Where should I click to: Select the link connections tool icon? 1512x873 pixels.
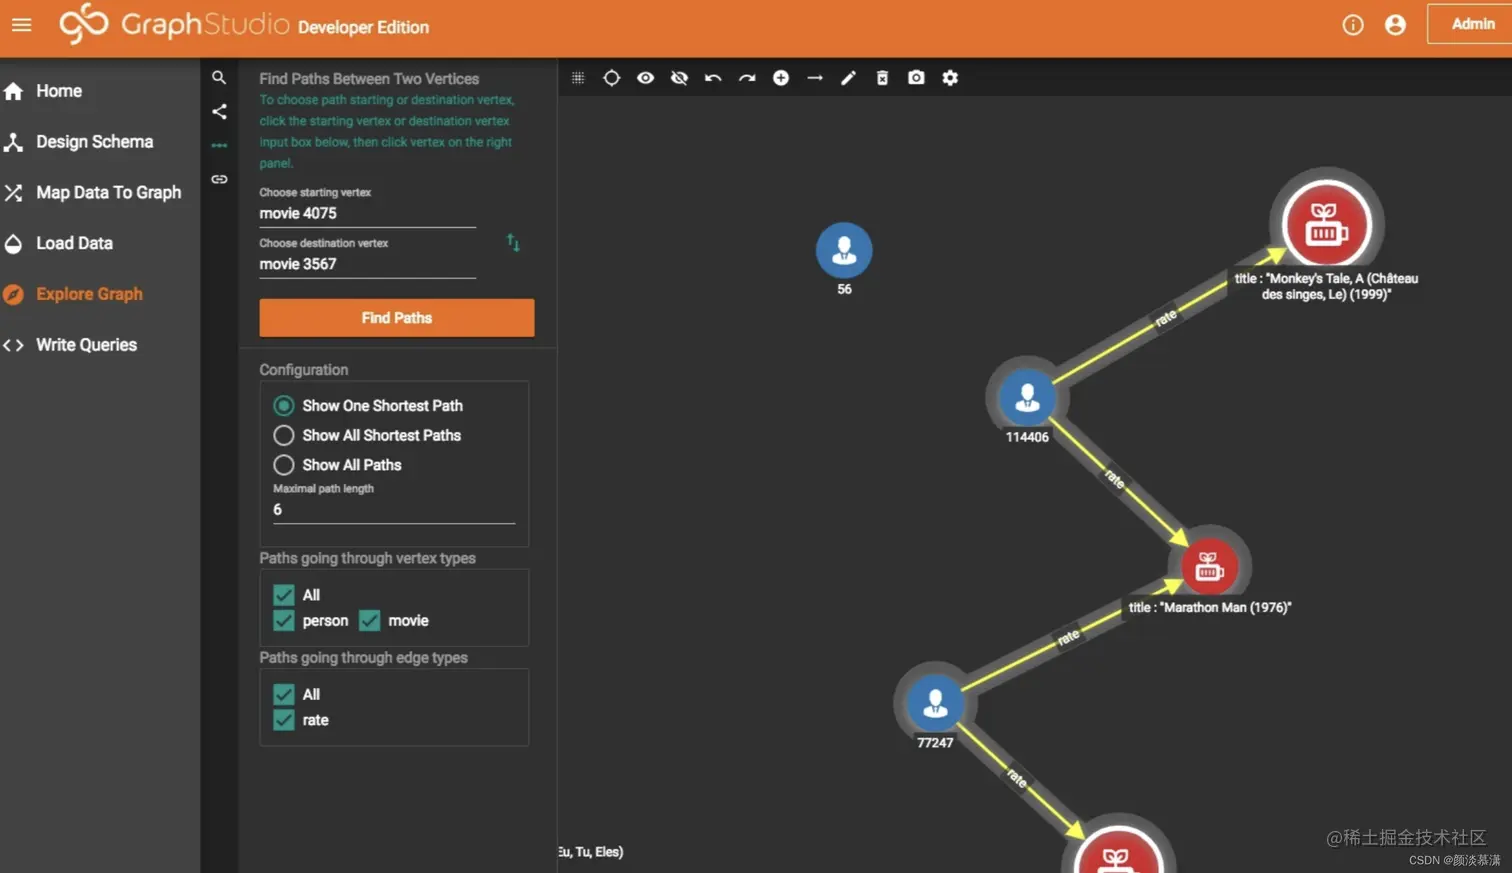tap(219, 179)
